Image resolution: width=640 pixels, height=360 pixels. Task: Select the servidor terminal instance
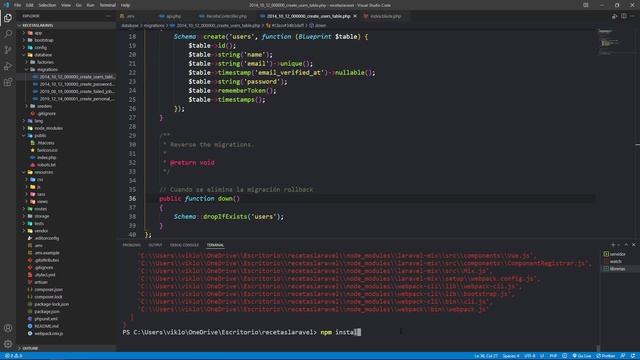click(617, 254)
